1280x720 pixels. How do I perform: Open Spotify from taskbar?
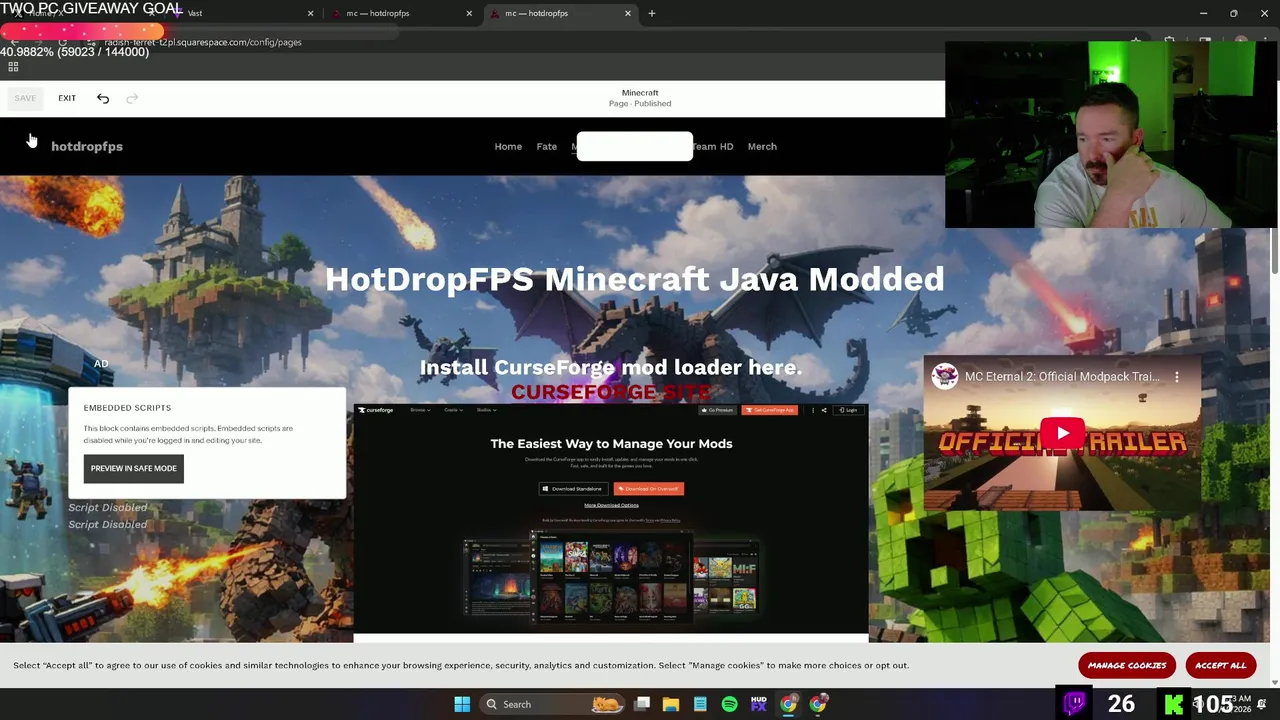tap(729, 704)
